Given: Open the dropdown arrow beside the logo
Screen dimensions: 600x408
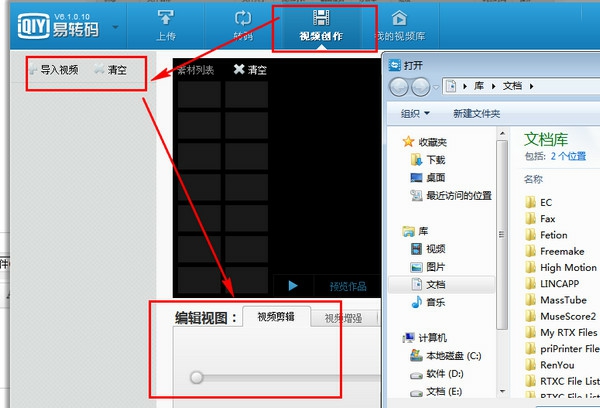Looking at the screenshot, I should pyautogui.click(x=120, y=27).
